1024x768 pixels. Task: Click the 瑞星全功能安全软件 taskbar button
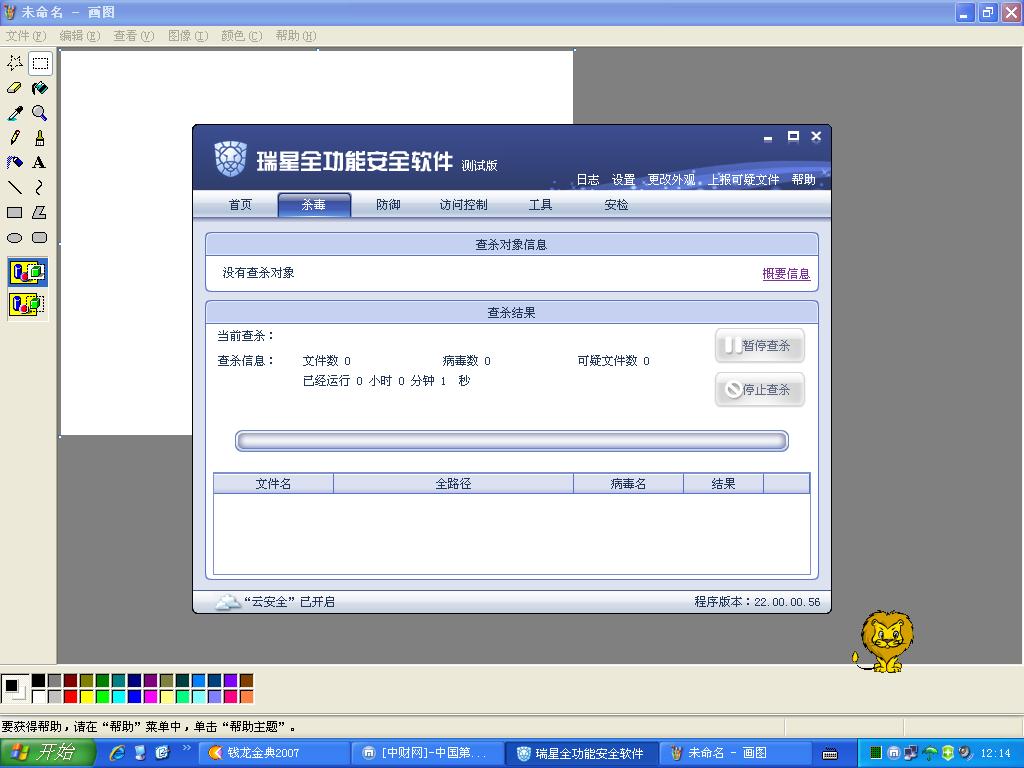(x=581, y=753)
